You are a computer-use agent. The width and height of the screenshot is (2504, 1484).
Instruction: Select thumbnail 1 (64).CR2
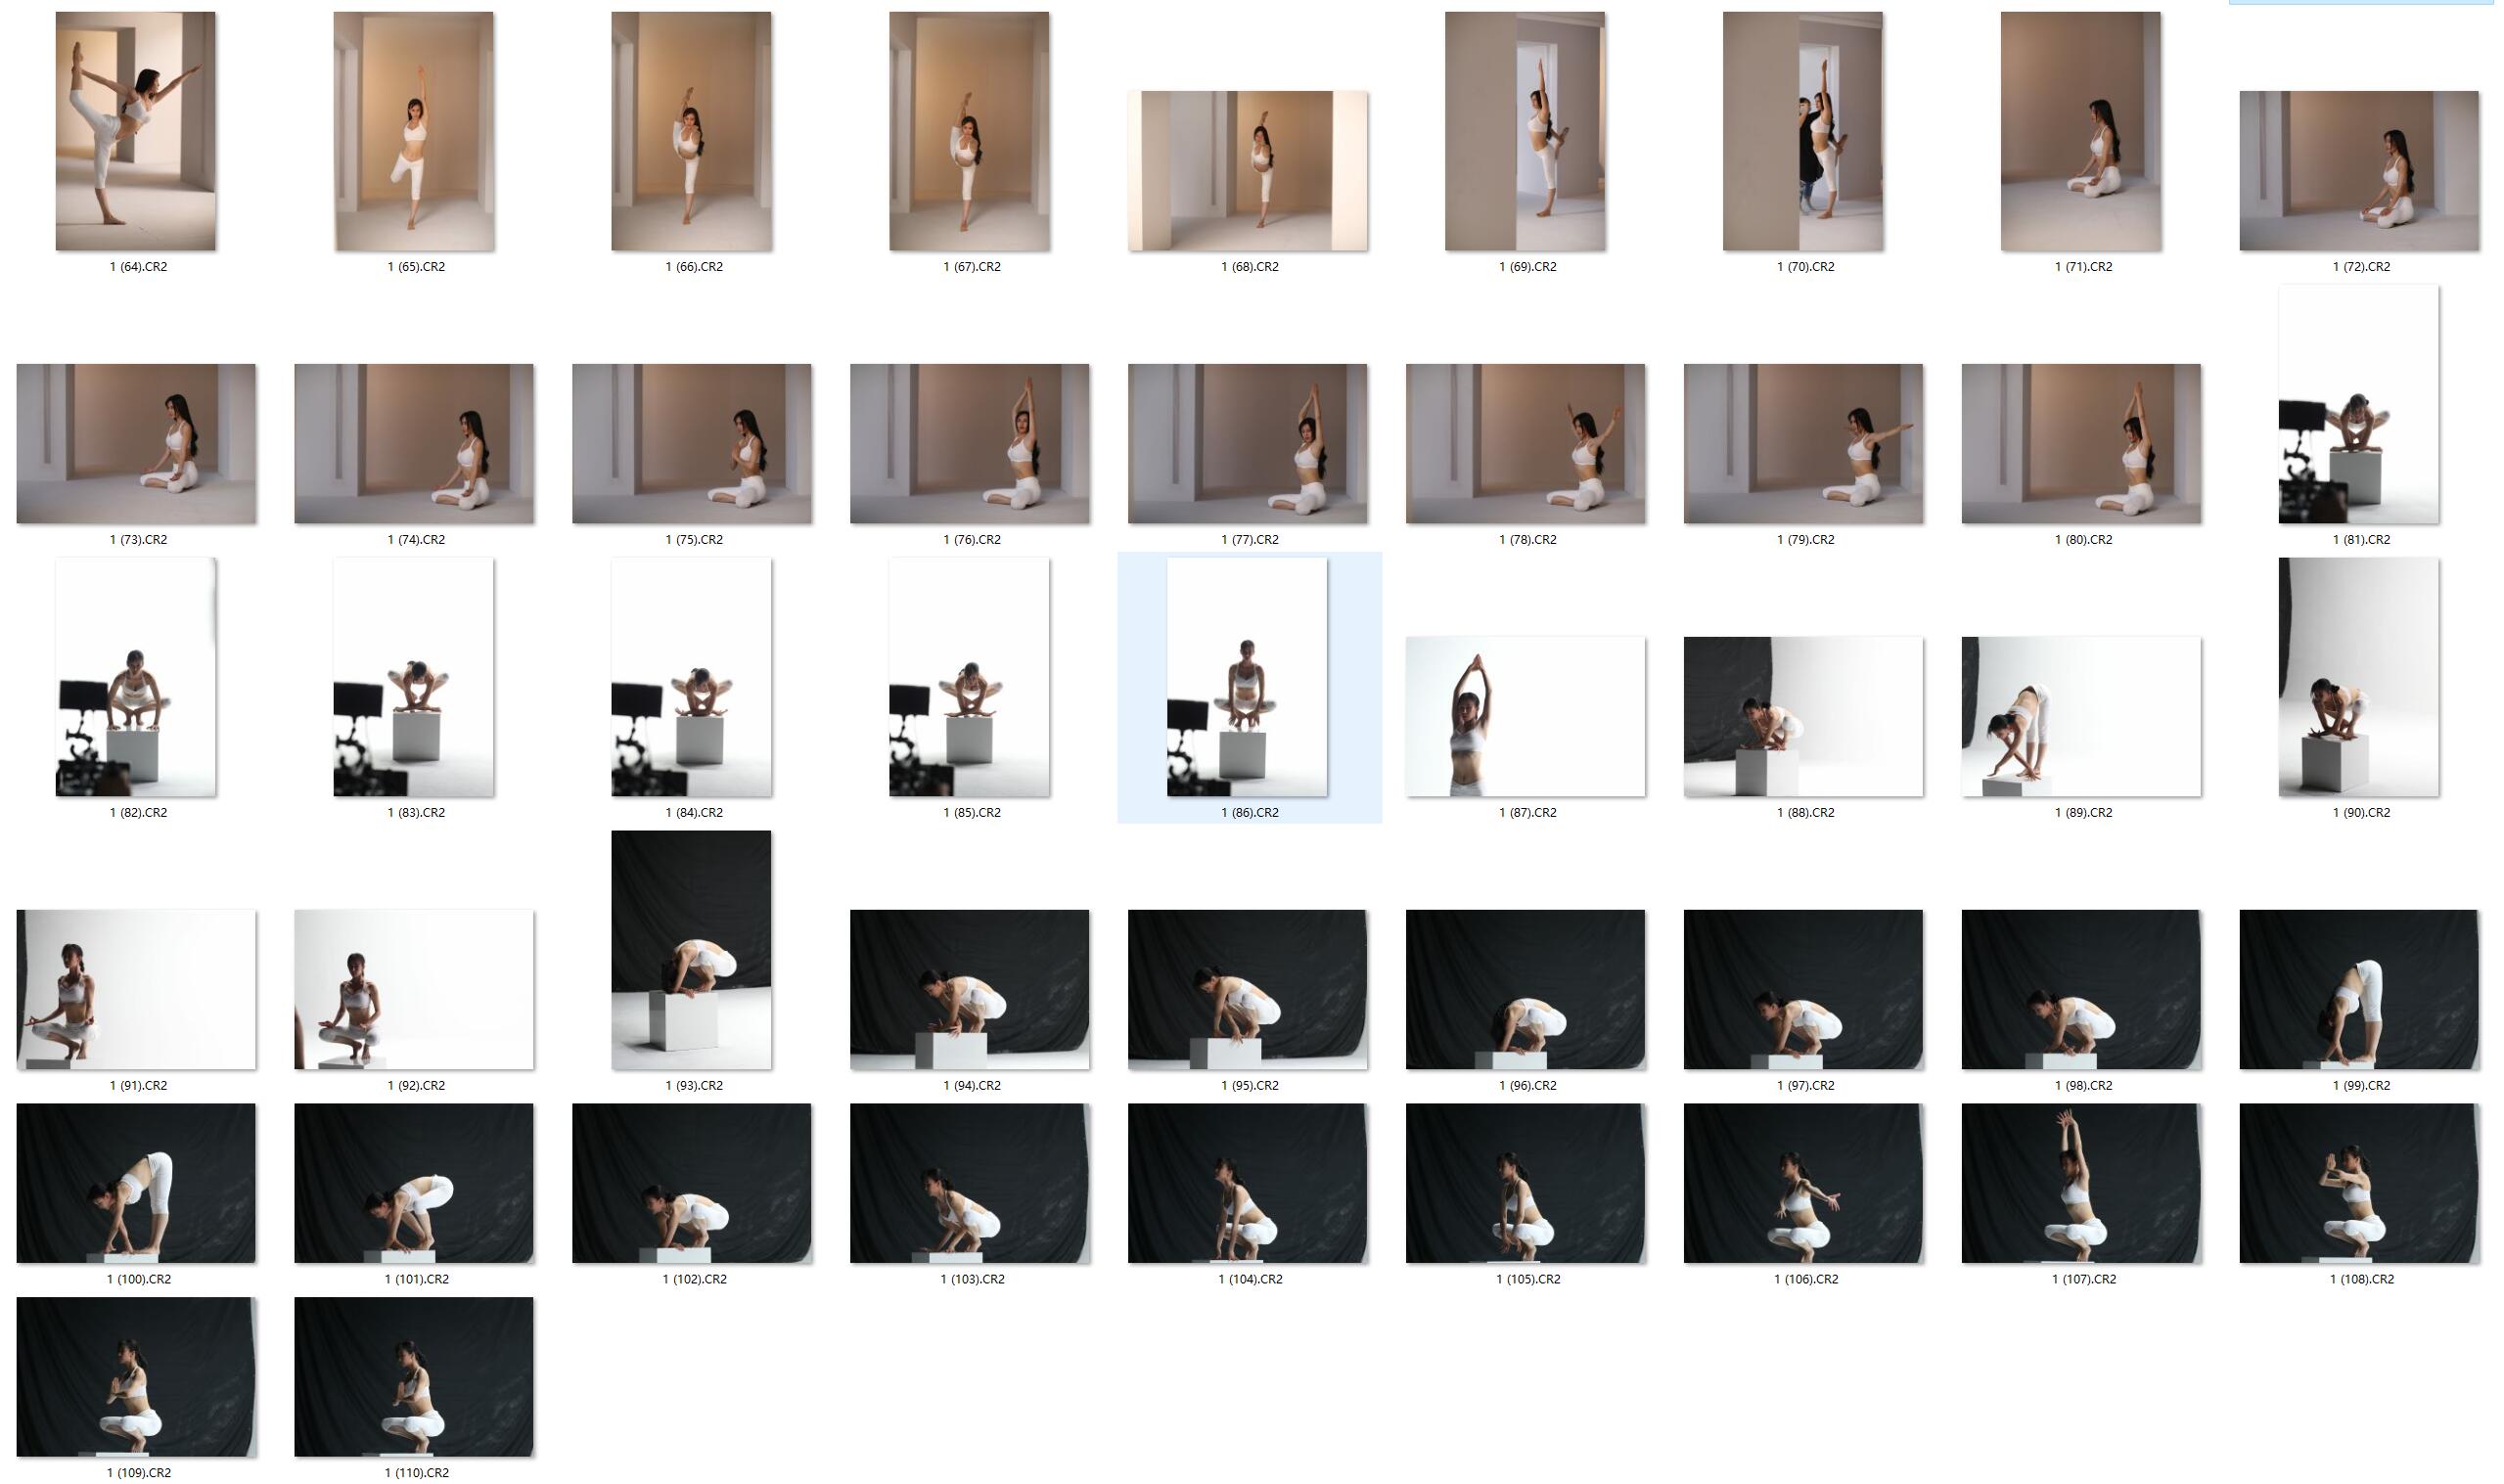tap(135, 131)
